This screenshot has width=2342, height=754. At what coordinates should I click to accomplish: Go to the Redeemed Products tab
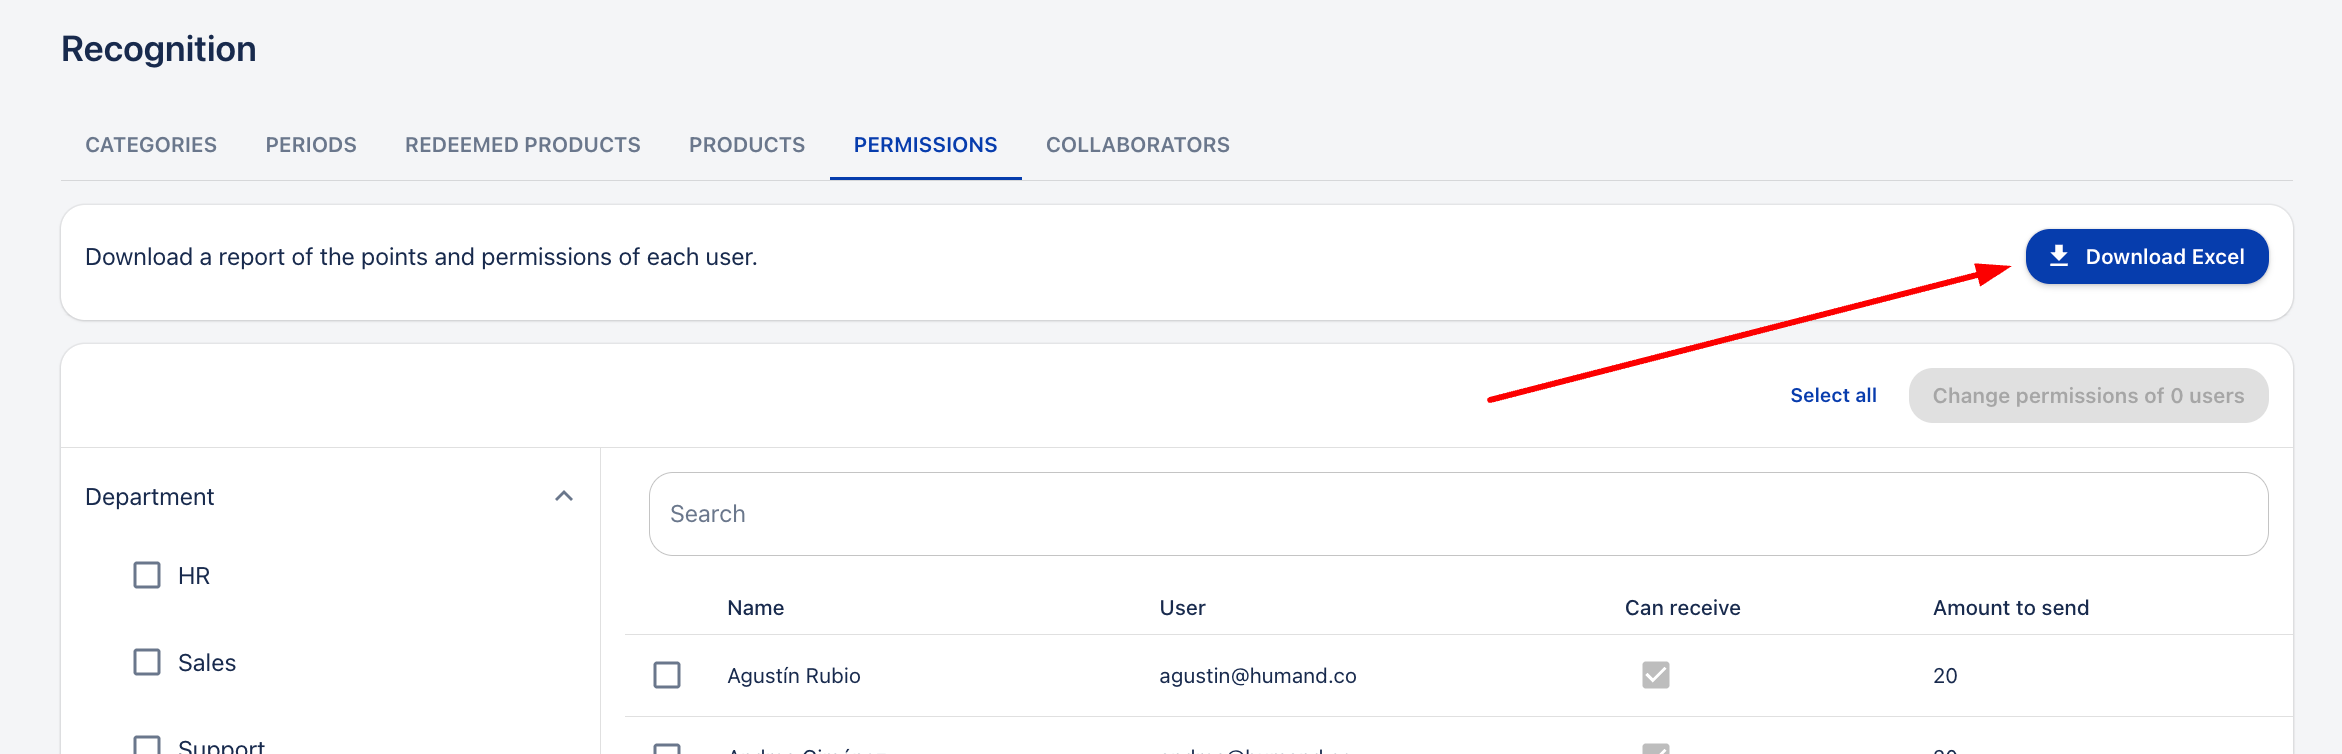click(x=523, y=145)
